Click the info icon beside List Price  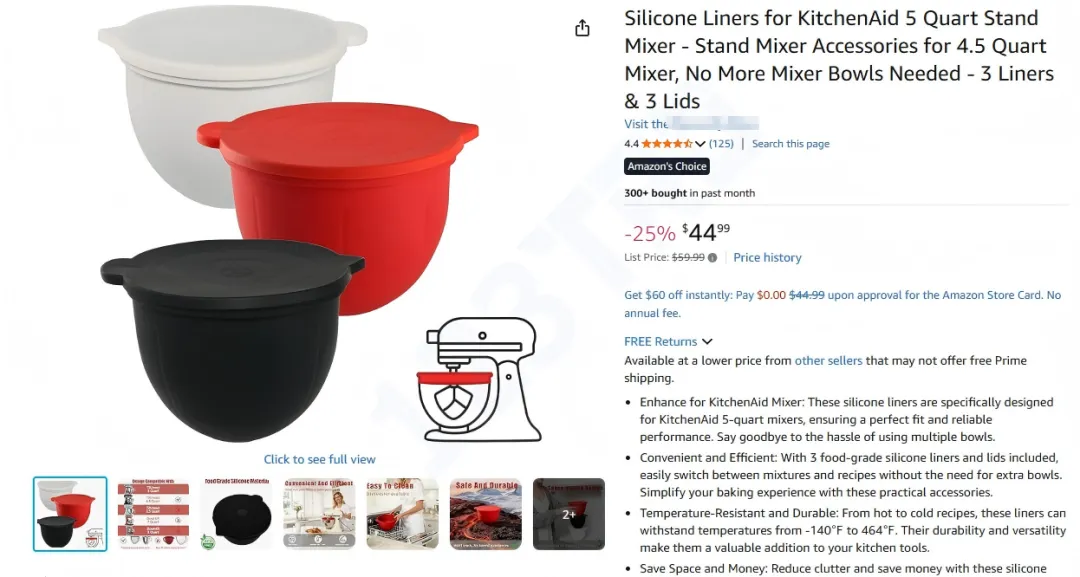(x=712, y=258)
